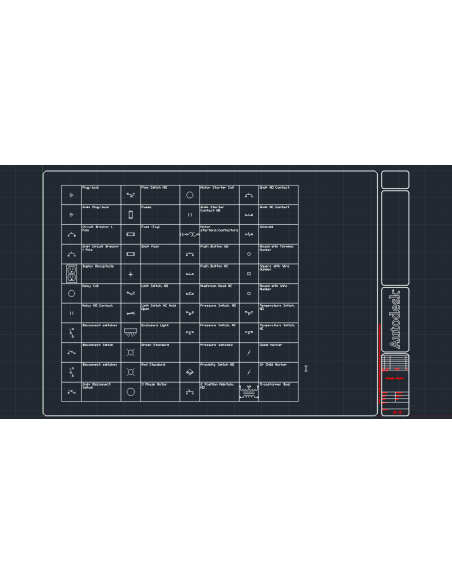
Task: Select the Pressure Switch NC symbol
Action: click(x=190, y=333)
